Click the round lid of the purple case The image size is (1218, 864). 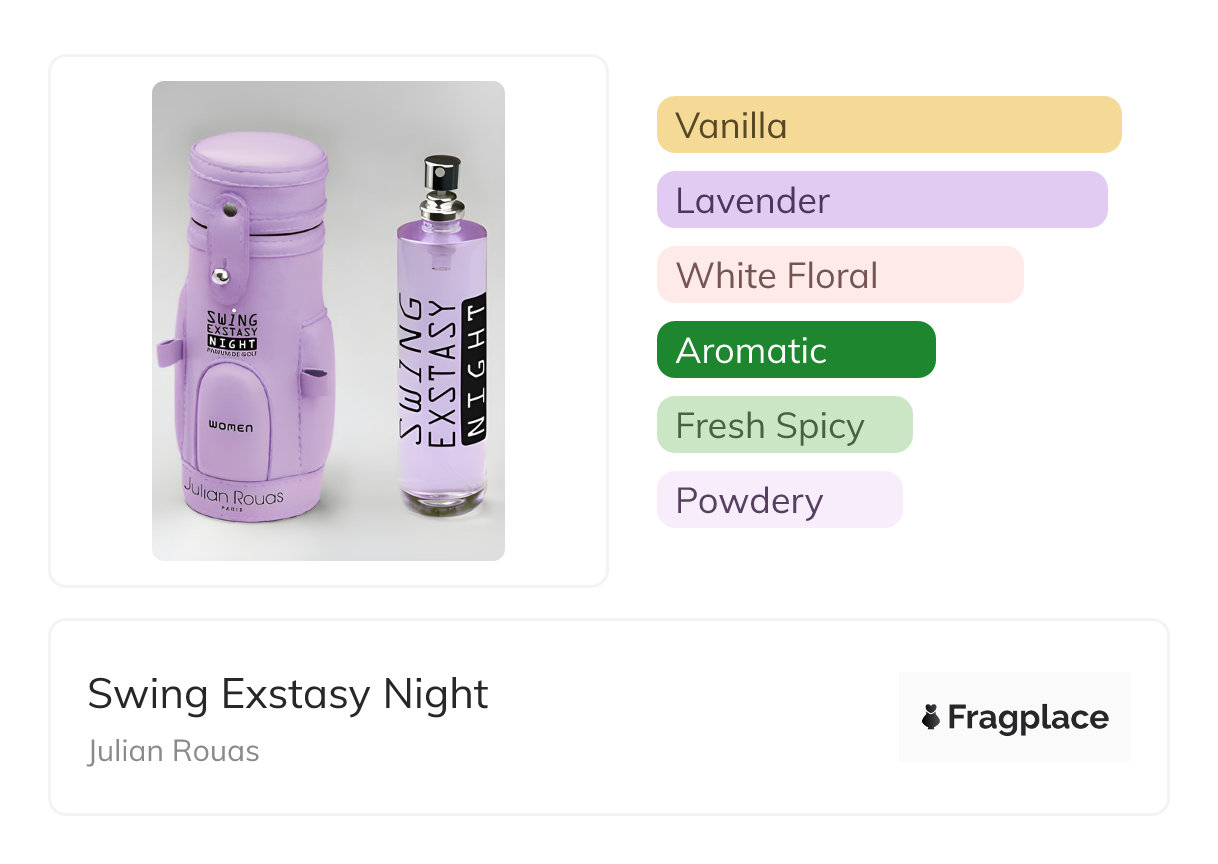tap(258, 158)
